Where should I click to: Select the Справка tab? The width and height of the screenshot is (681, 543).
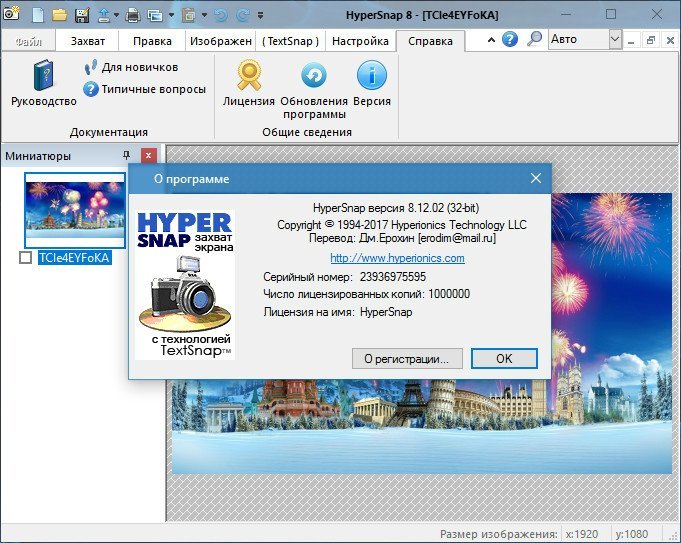tap(430, 41)
